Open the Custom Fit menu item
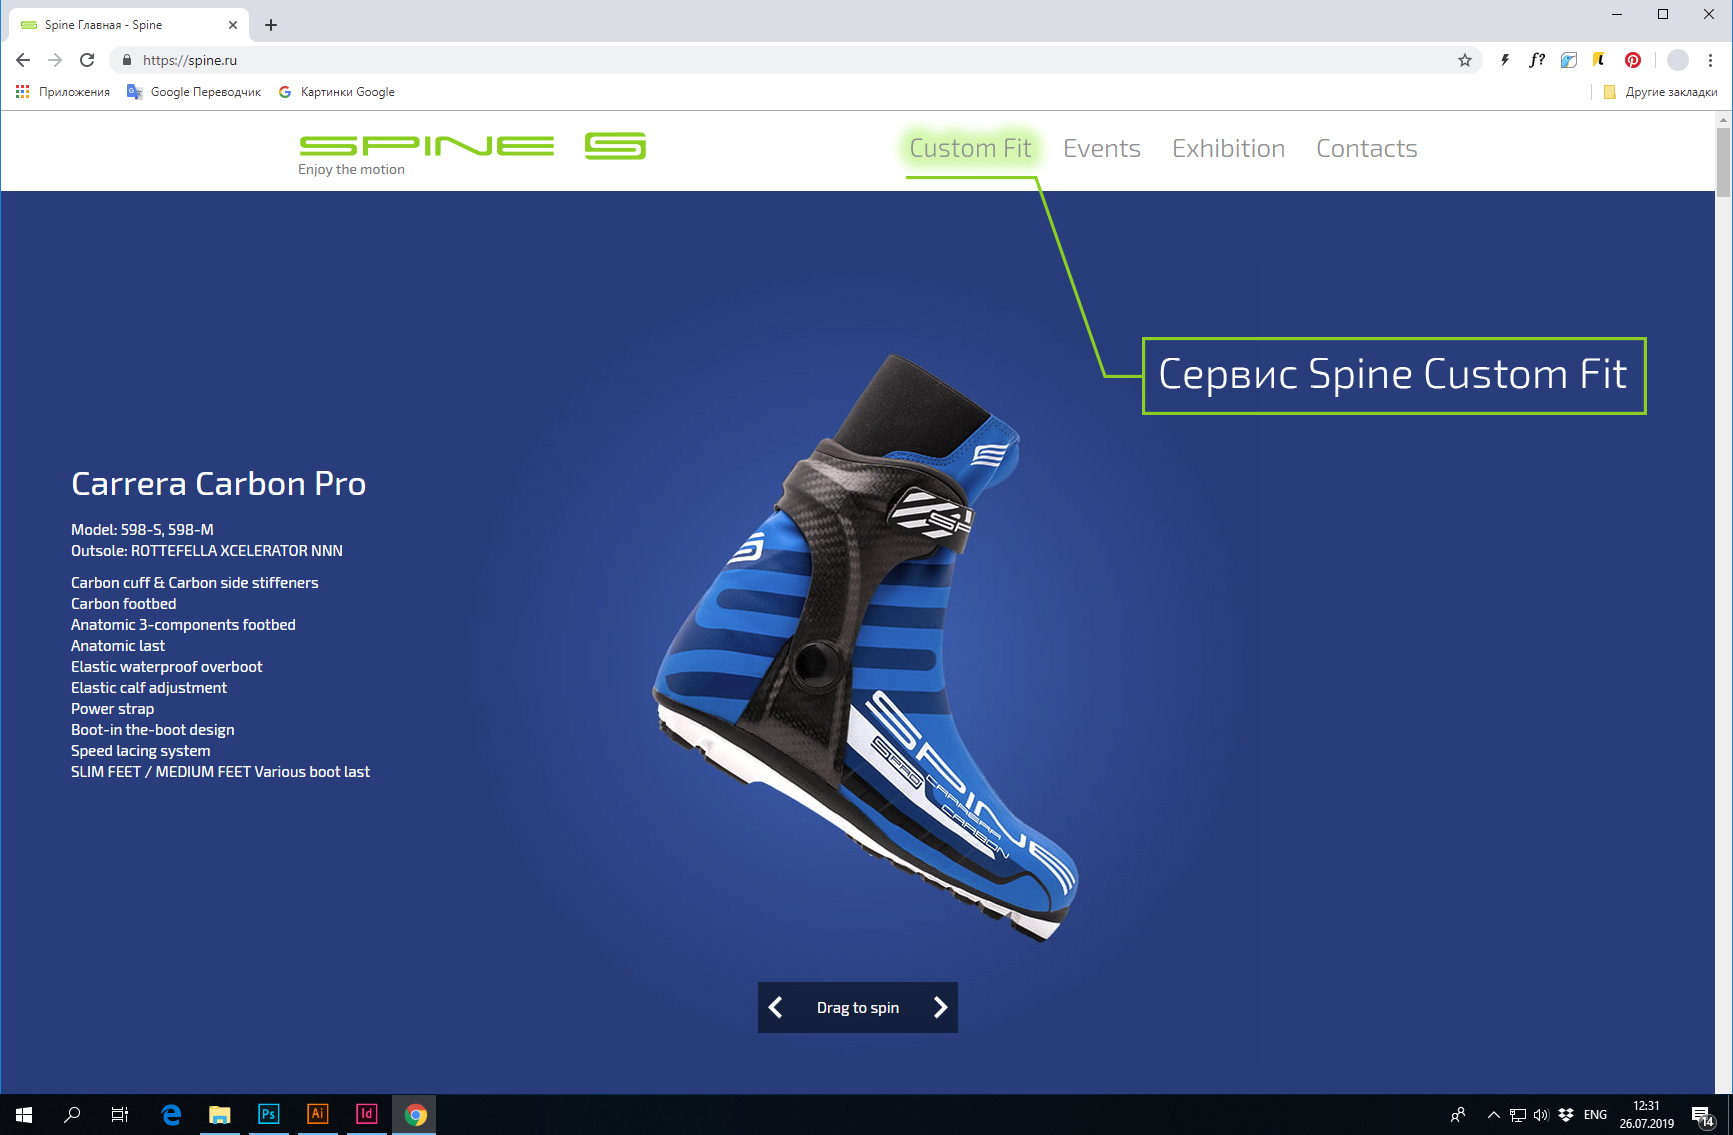 pos(970,148)
